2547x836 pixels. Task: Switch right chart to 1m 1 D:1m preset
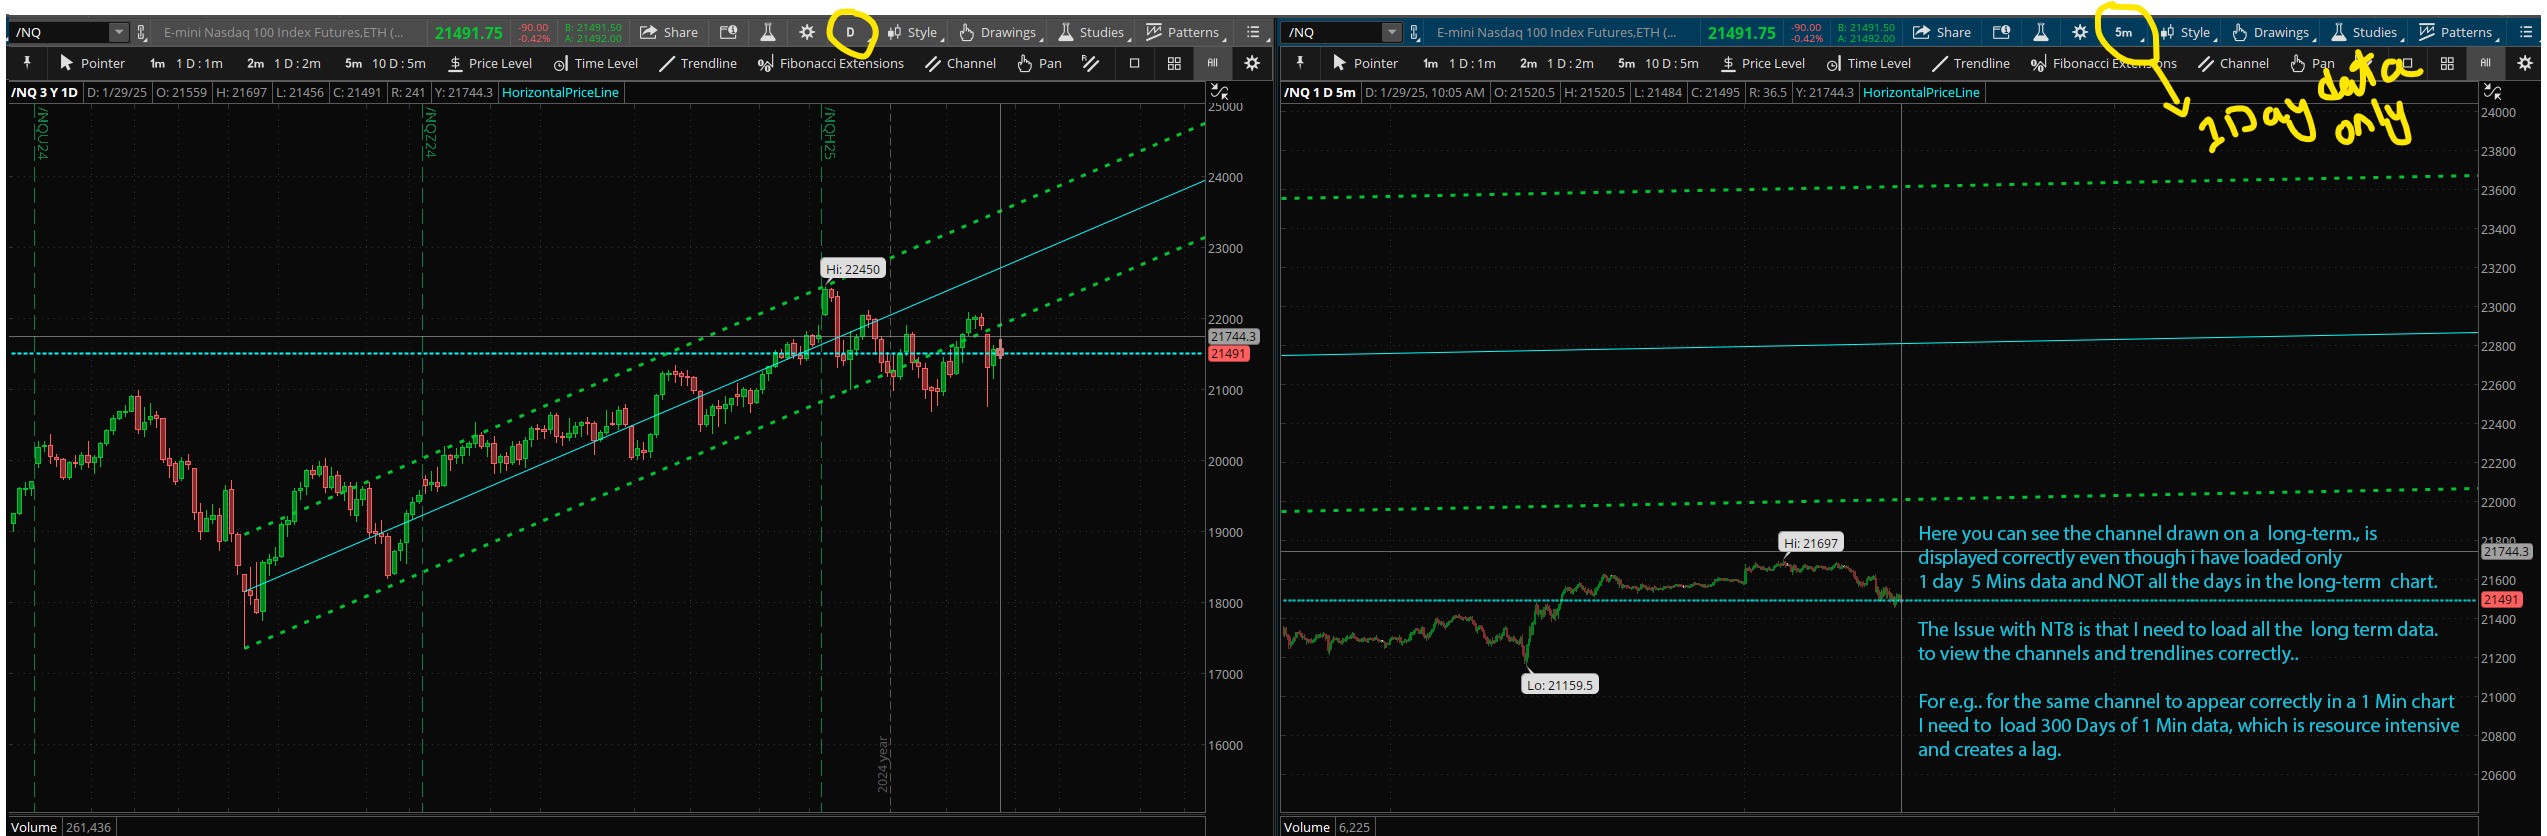pyautogui.click(x=1459, y=63)
